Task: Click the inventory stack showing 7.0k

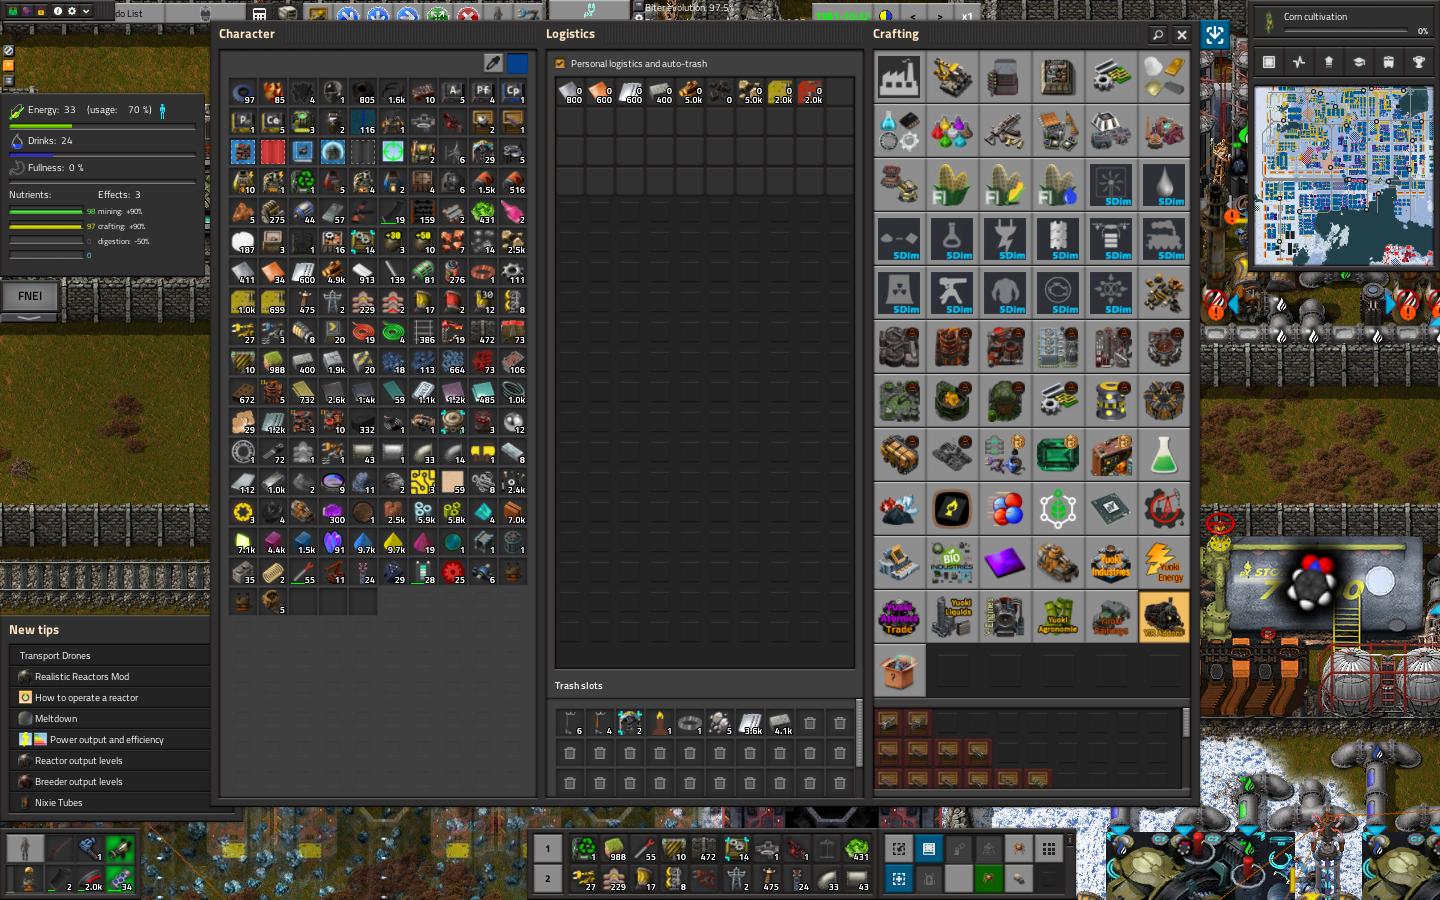Action: (513, 513)
